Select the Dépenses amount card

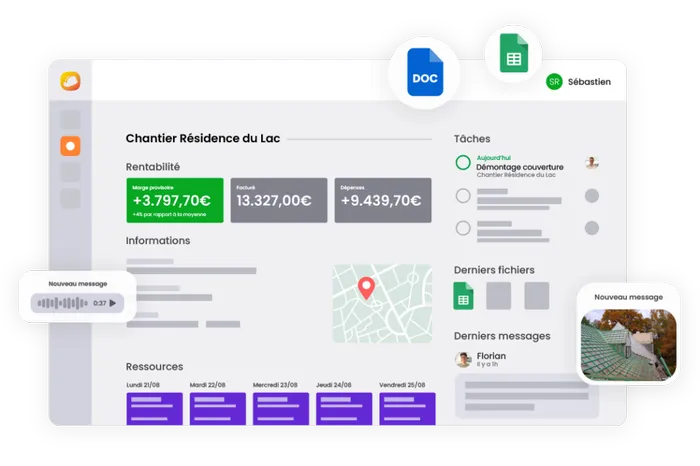pyautogui.click(x=383, y=200)
